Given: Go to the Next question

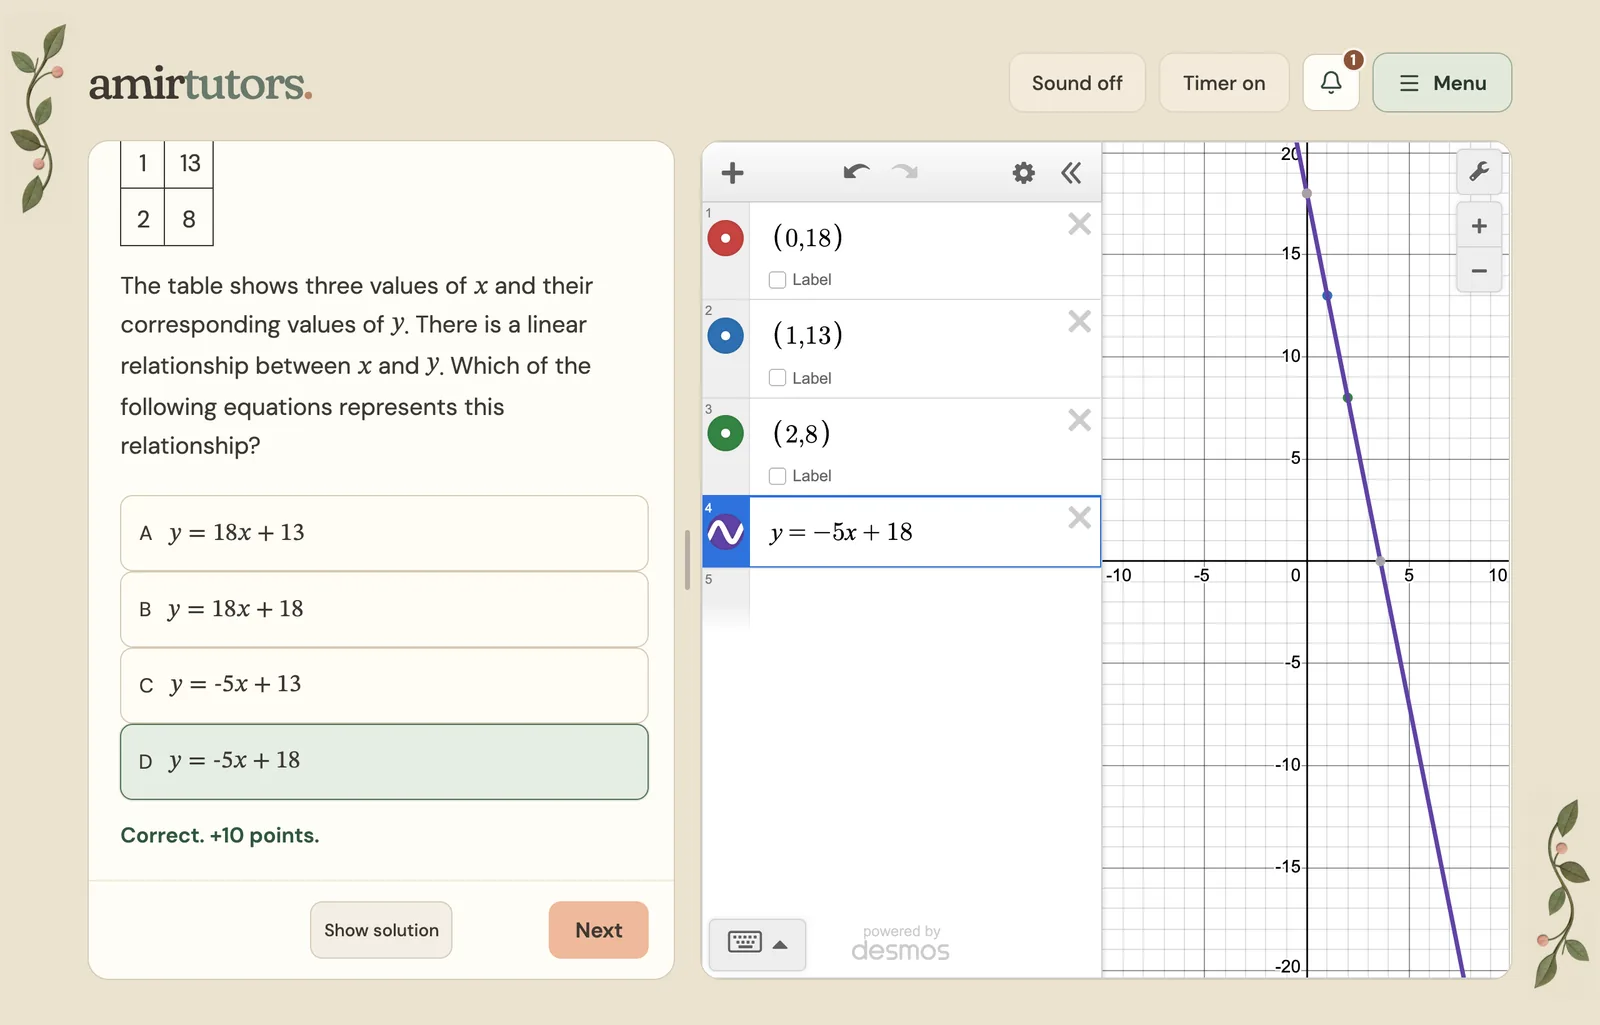Looking at the screenshot, I should click(598, 930).
